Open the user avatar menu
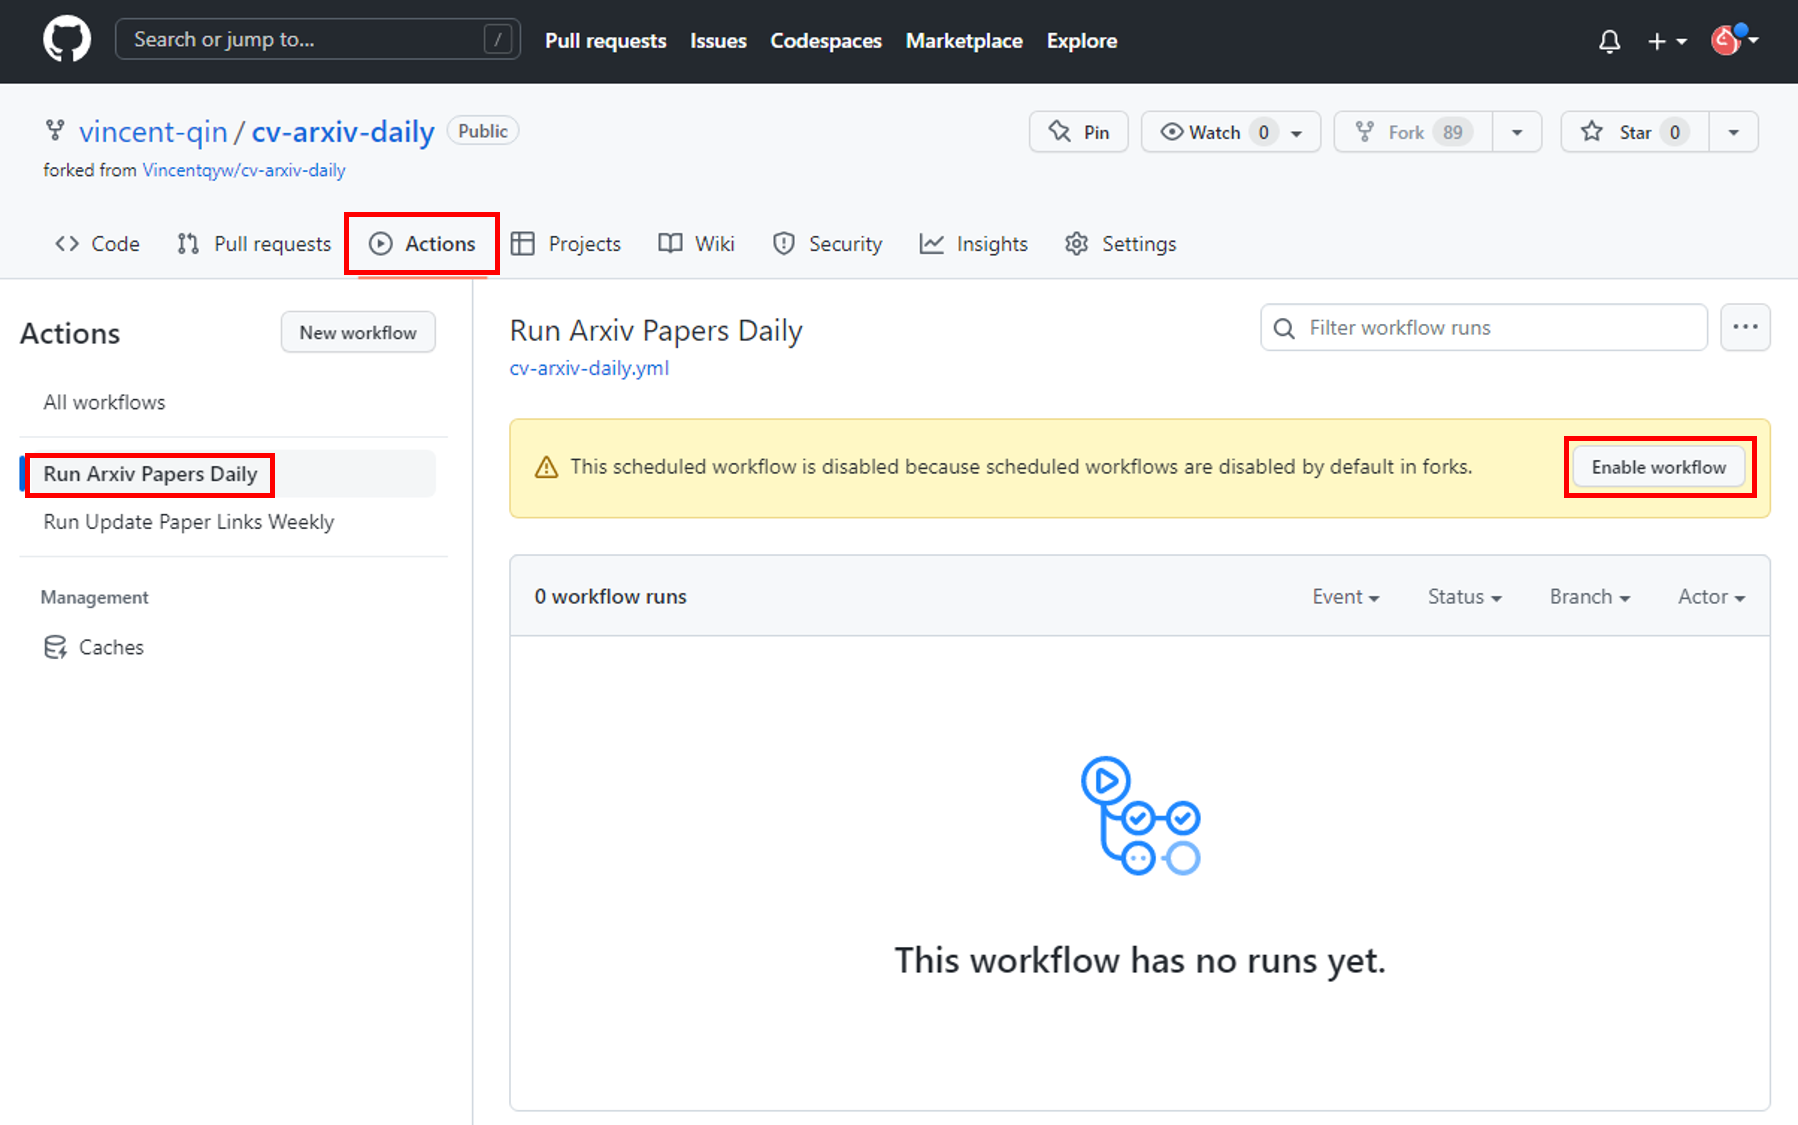Image resolution: width=1798 pixels, height=1125 pixels. pos(1734,40)
